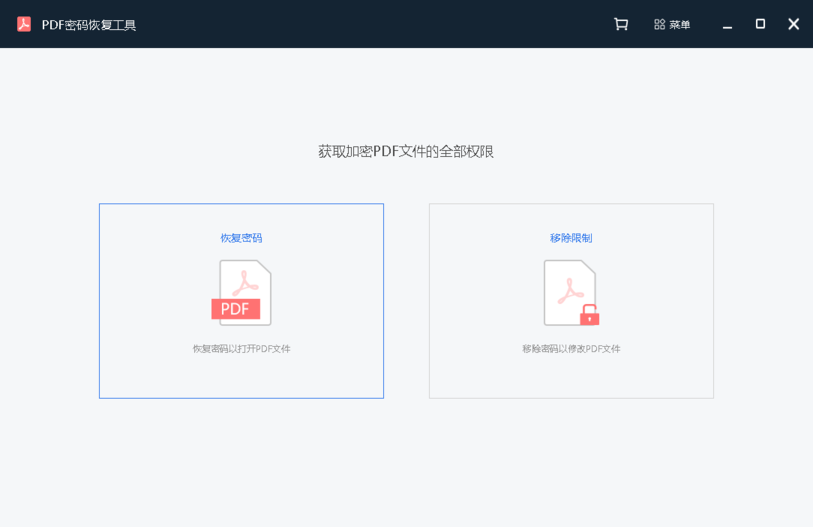Click the red padlock badge
Screen dimensions: 813x527
point(590,316)
